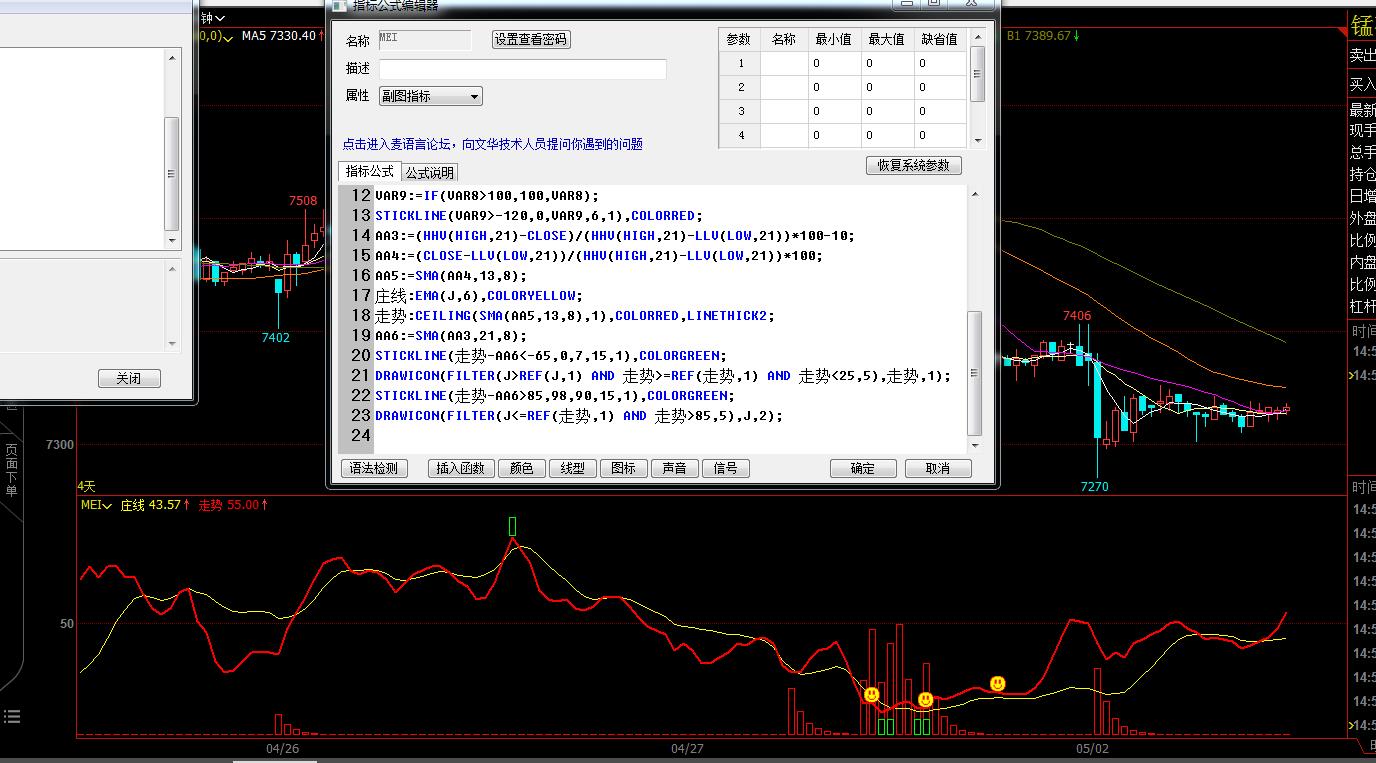Click the green bar marker above the red line peak
The height and width of the screenshot is (763, 1376).
click(x=513, y=526)
